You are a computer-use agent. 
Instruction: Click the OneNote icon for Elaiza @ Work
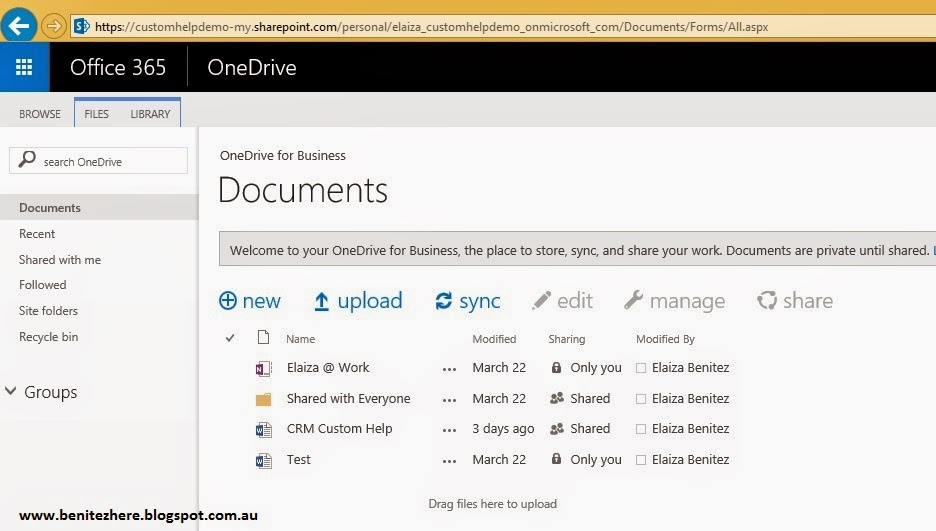(263, 369)
